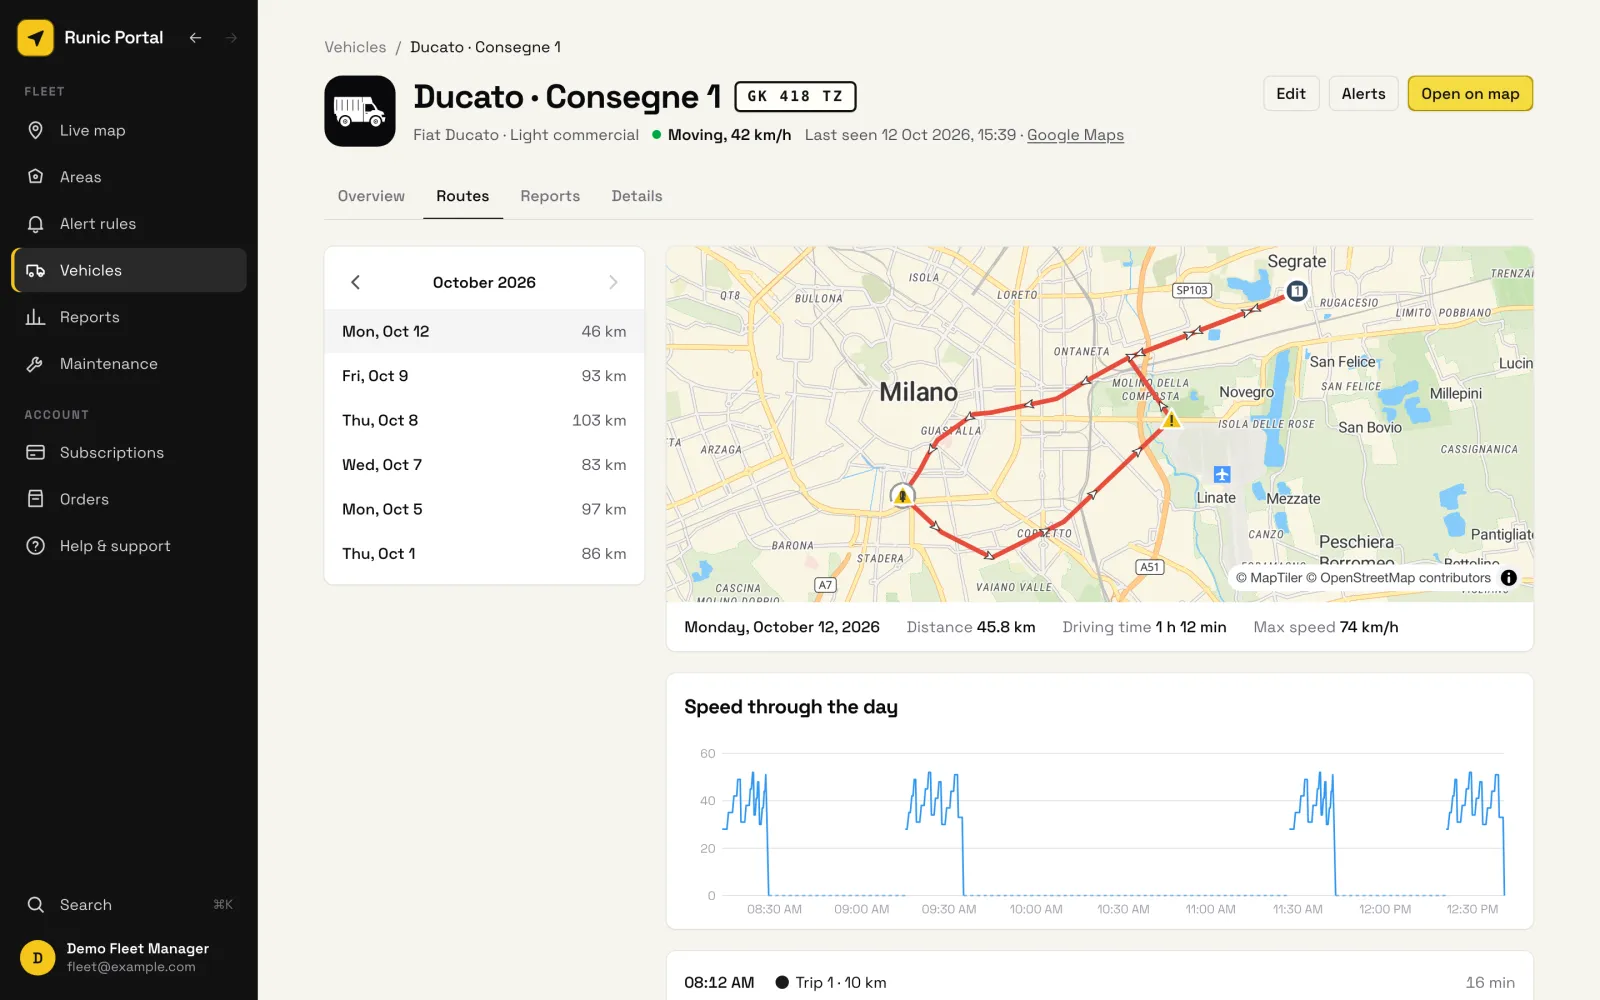The height and width of the screenshot is (1000, 1600).
Task: Switch to the Reports tab
Action: pyautogui.click(x=550, y=196)
